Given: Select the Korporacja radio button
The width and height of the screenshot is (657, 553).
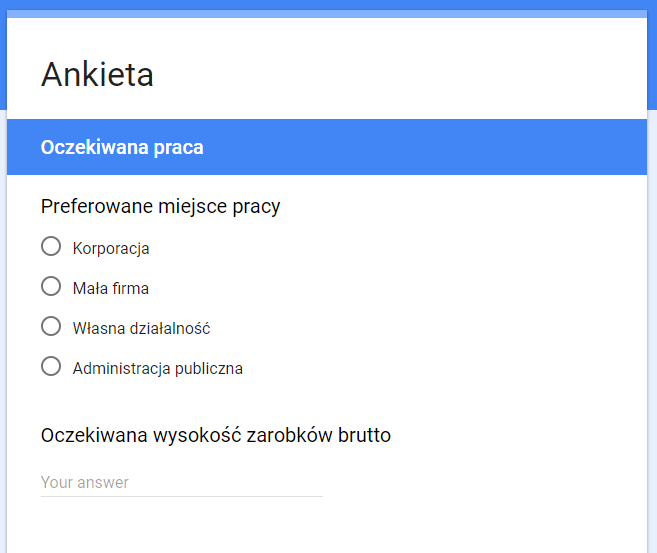Looking at the screenshot, I should 51,246.
